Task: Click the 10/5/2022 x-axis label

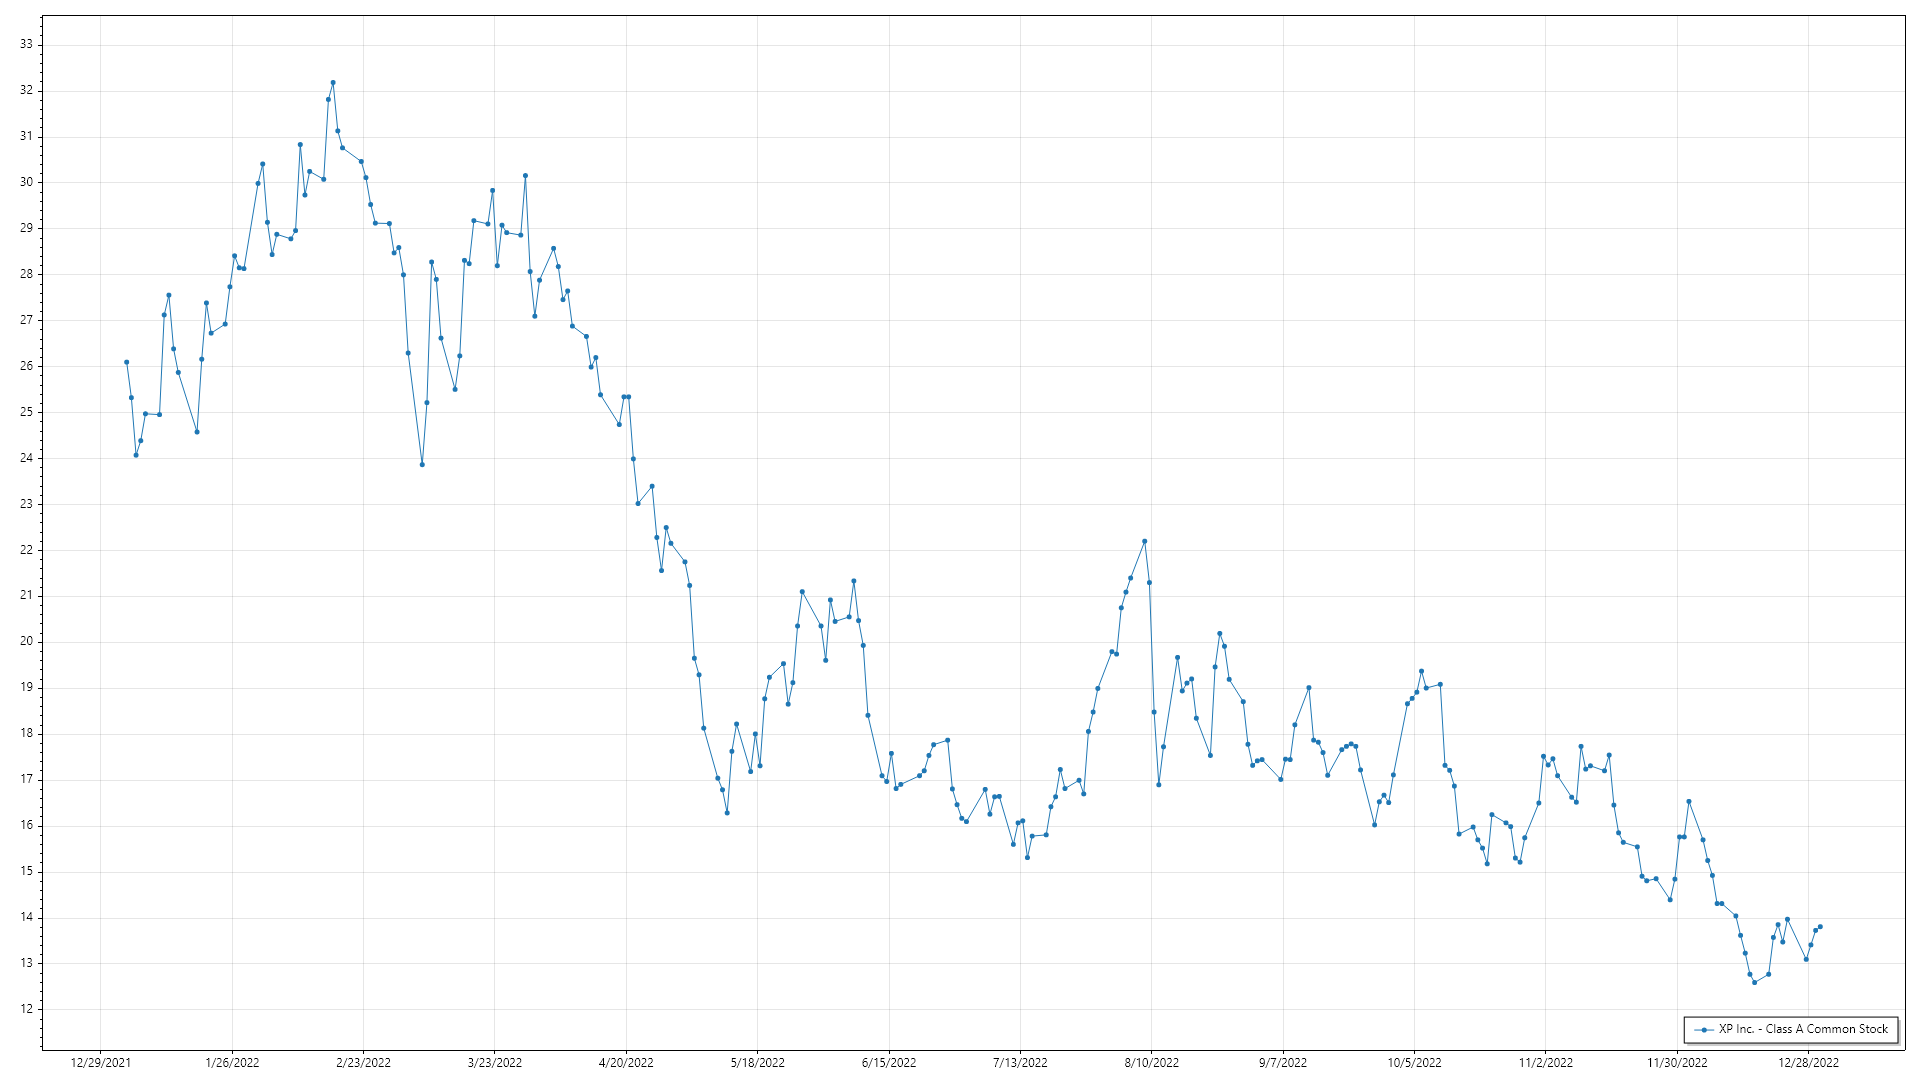Action: click(1414, 1063)
